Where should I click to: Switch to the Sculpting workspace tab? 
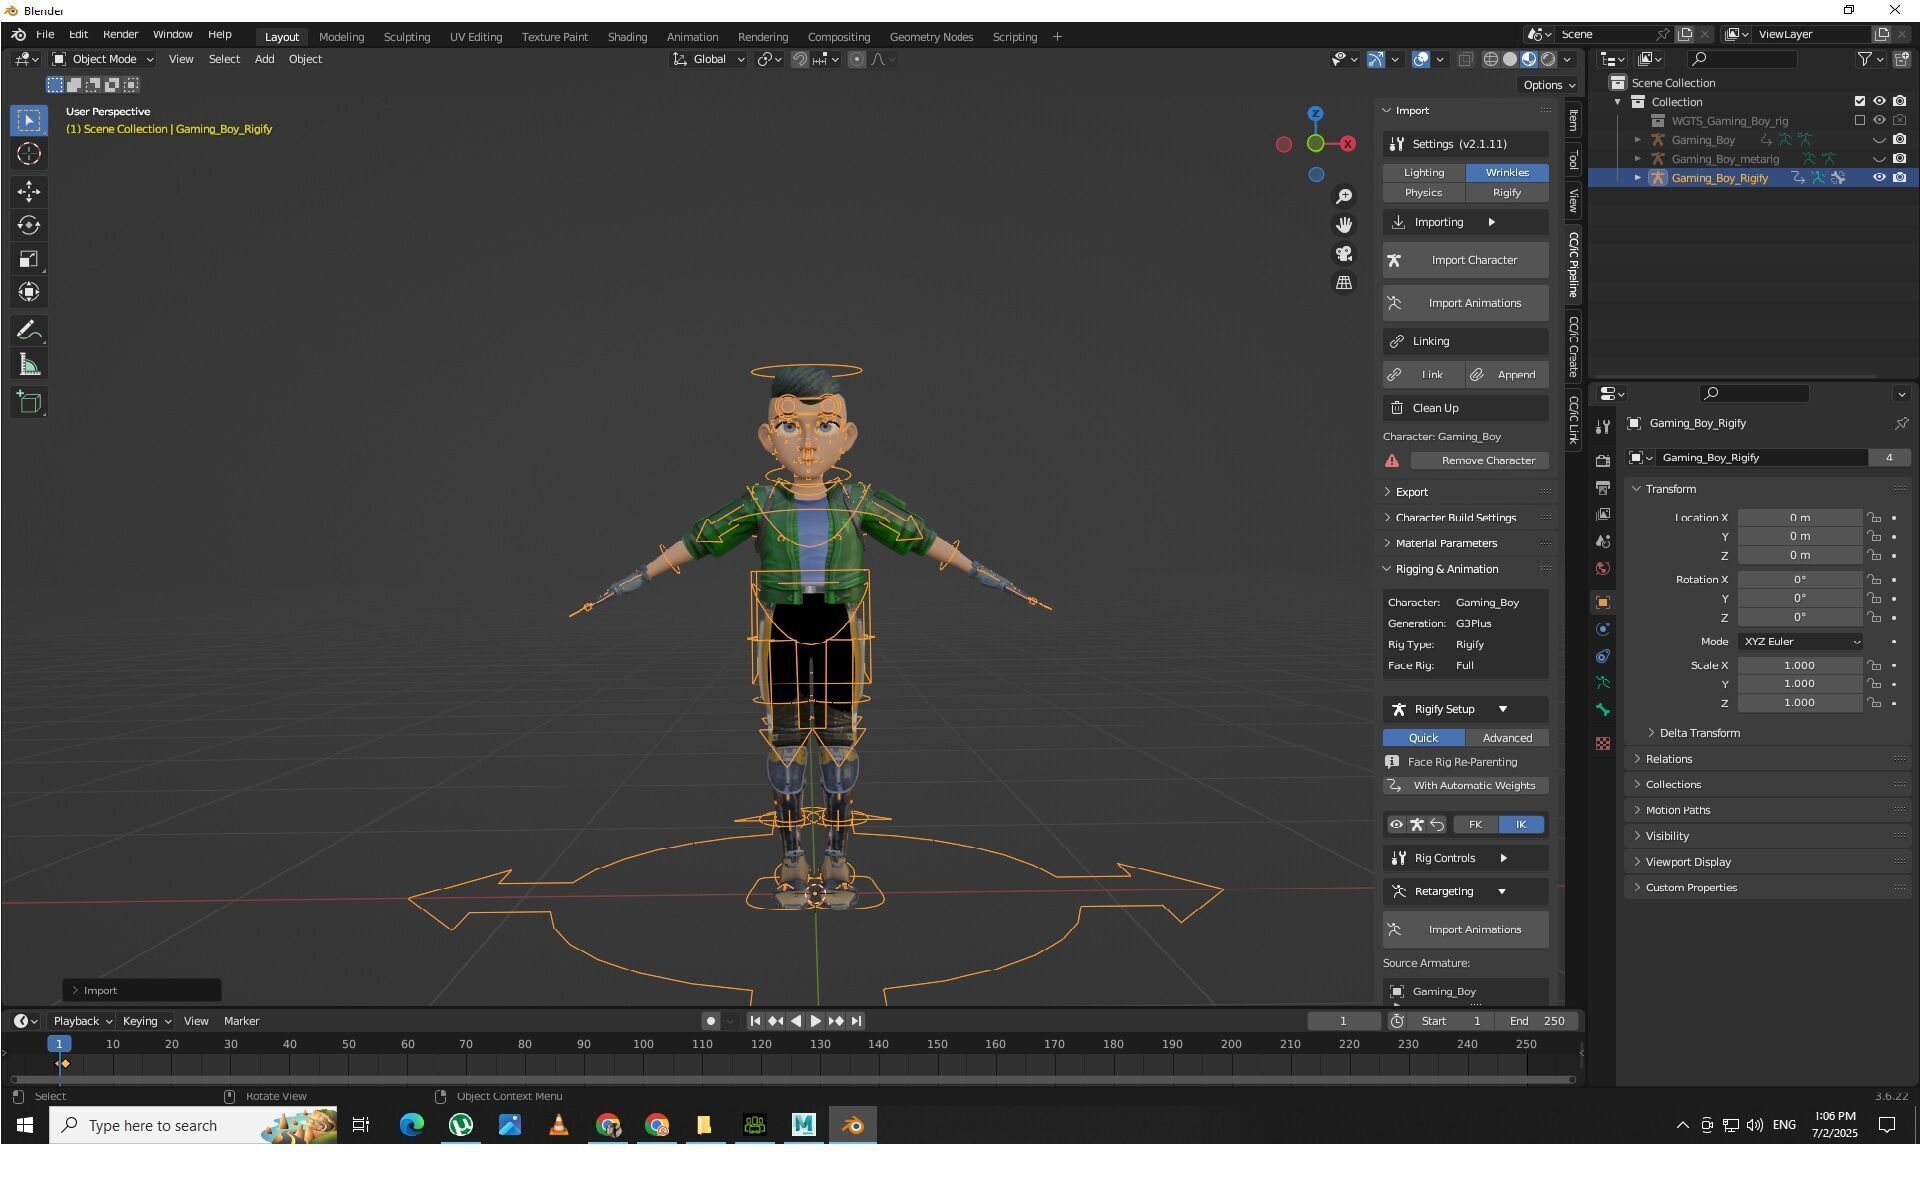[406, 37]
